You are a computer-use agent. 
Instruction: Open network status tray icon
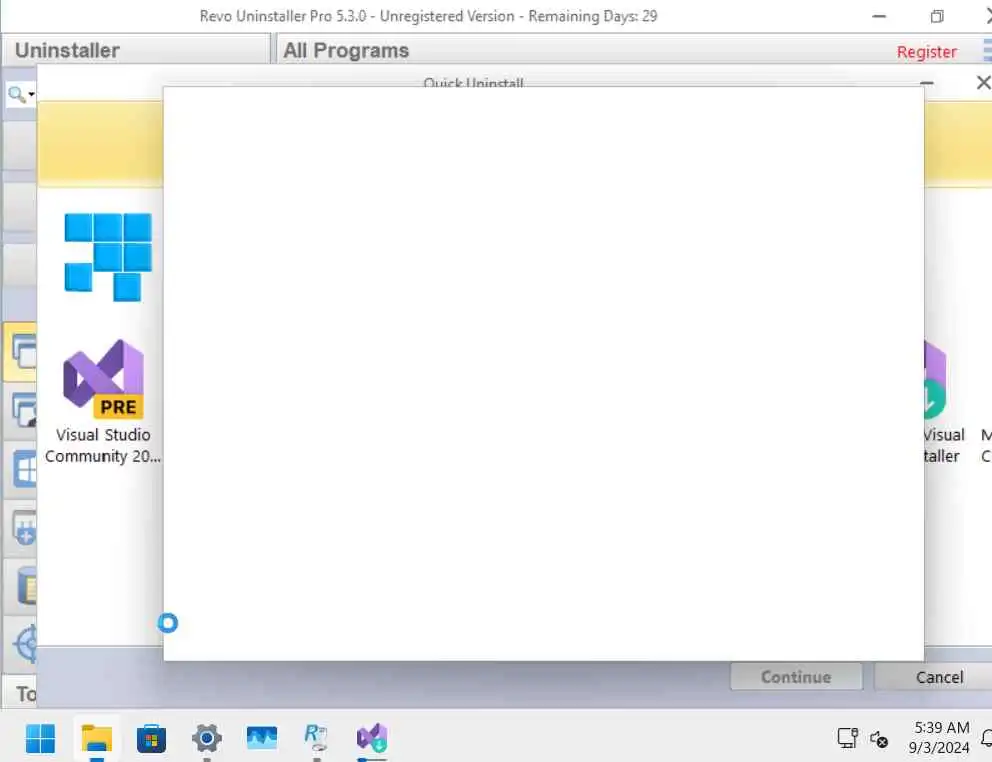pyautogui.click(x=847, y=738)
